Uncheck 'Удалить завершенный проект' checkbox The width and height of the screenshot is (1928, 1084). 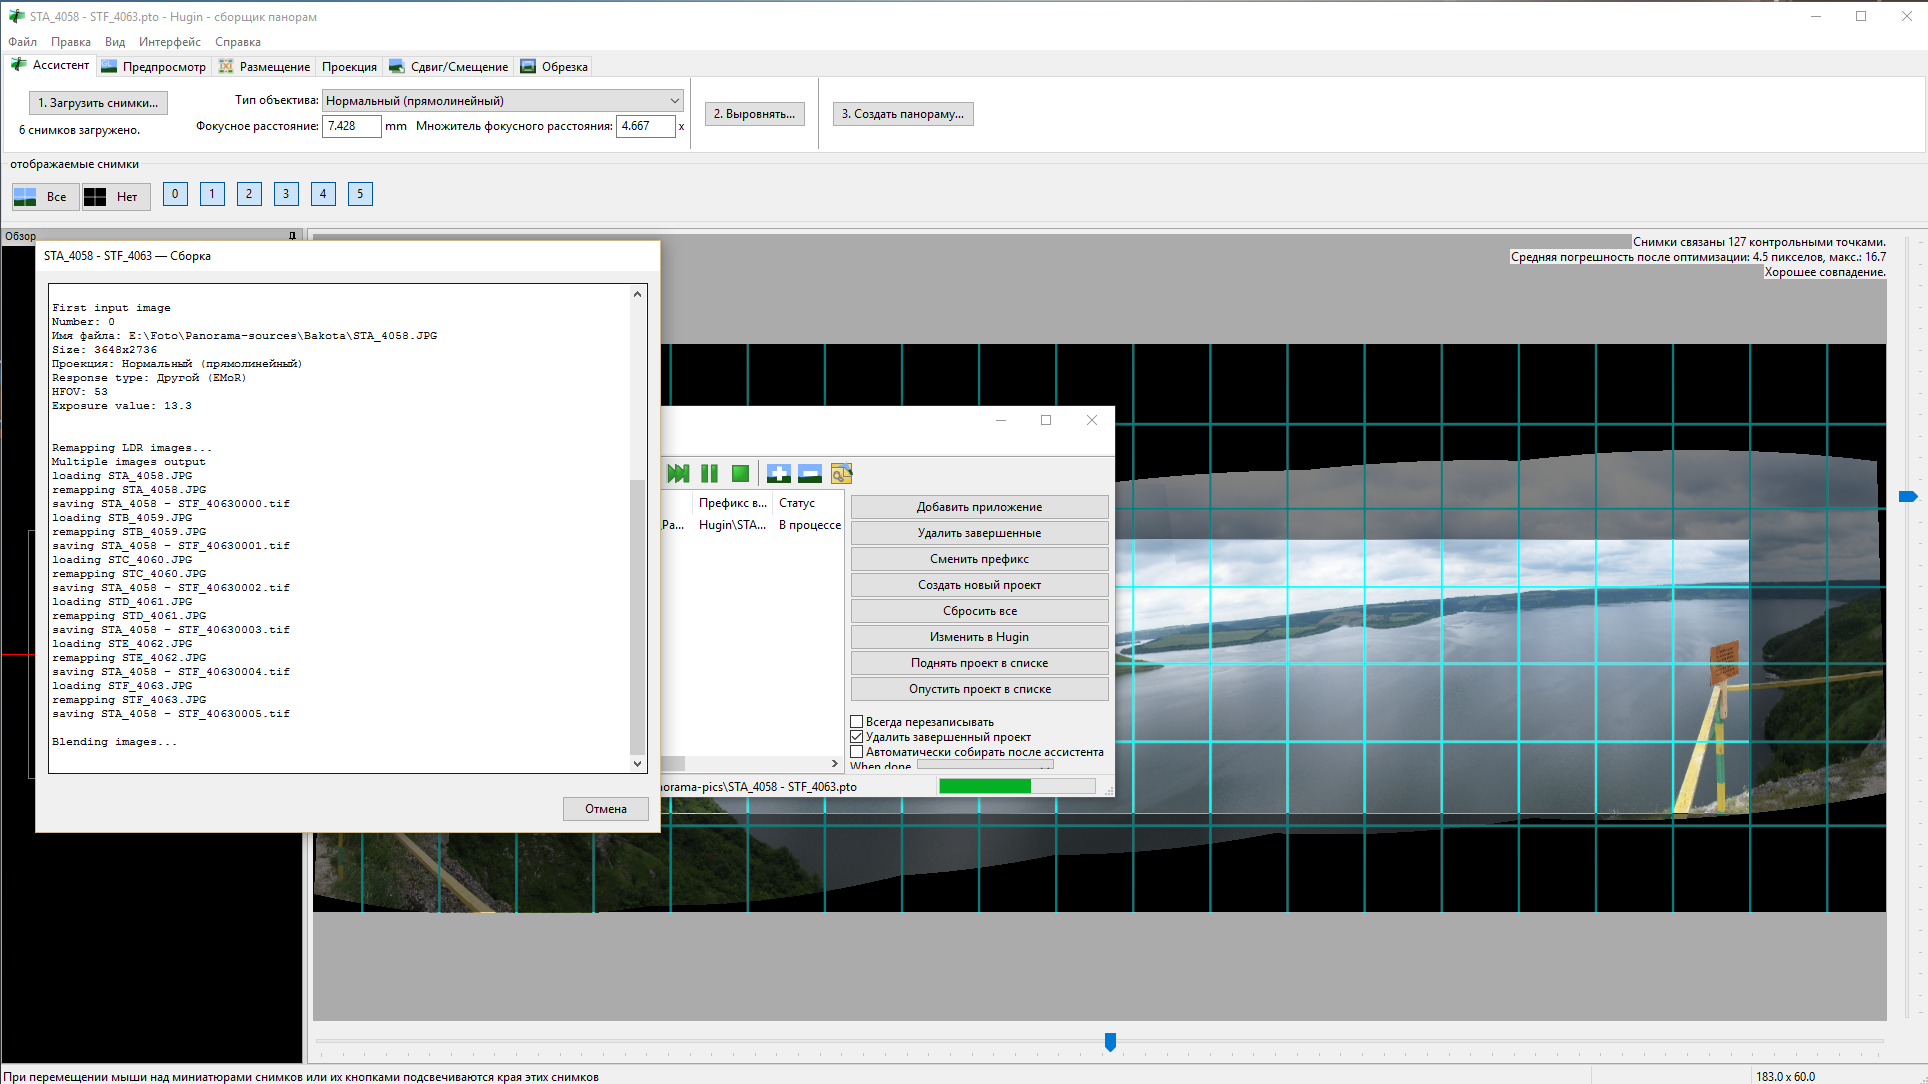[857, 737]
